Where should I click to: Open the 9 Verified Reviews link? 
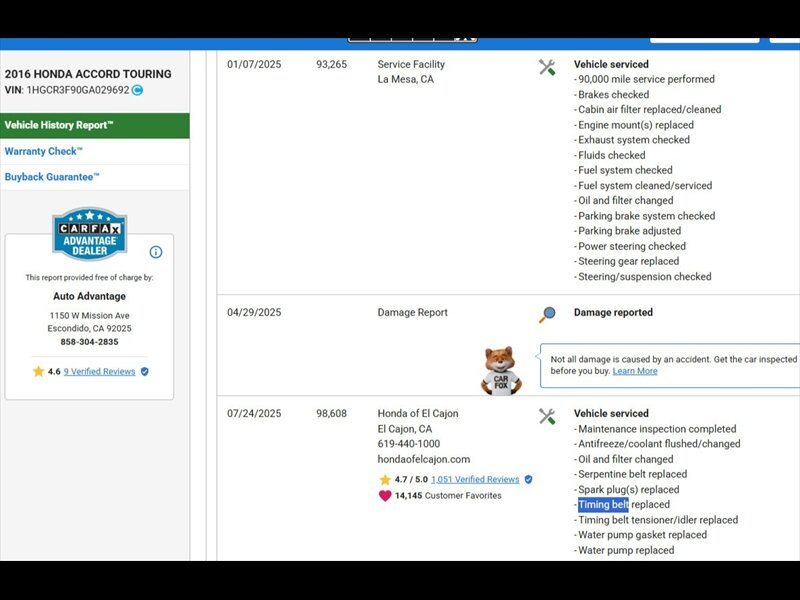[99, 371]
